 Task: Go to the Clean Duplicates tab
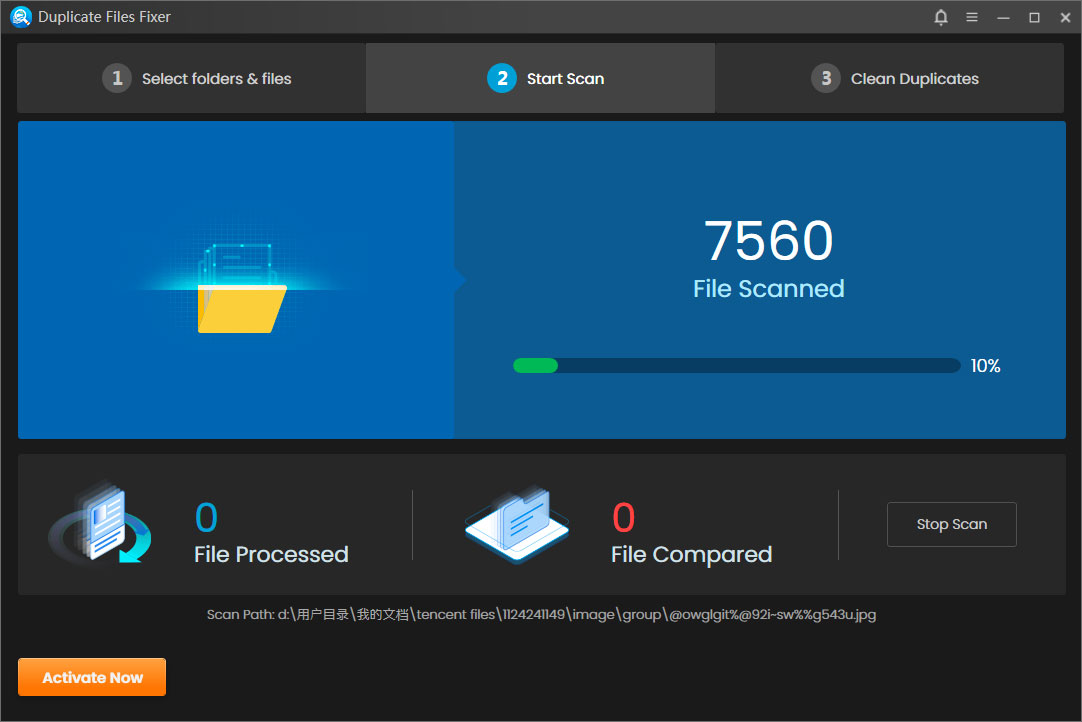point(914,79)
